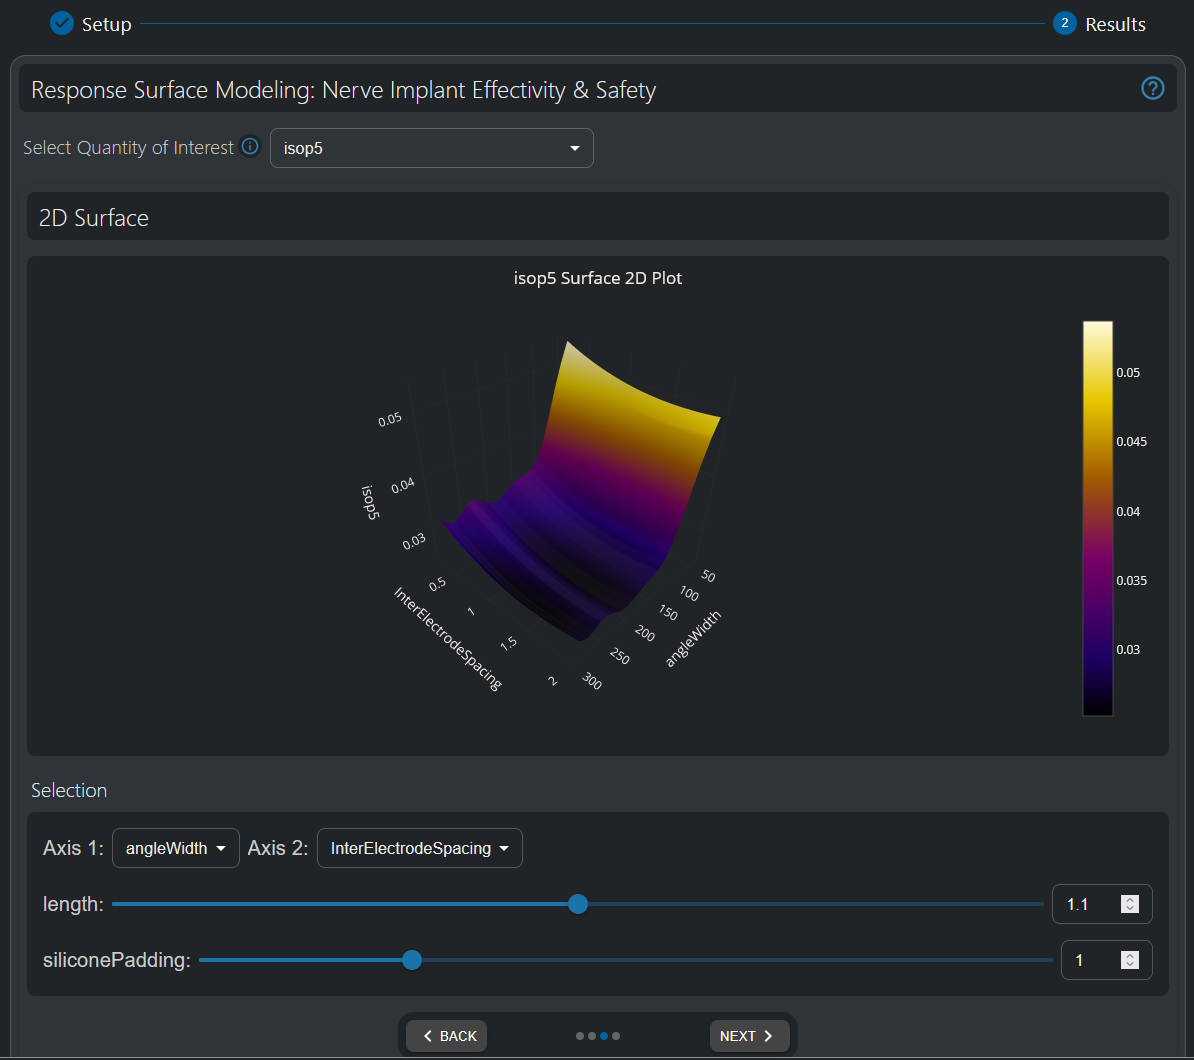Click the Results step number icon
The image size is (1194, 1060).
point(1064,23)
